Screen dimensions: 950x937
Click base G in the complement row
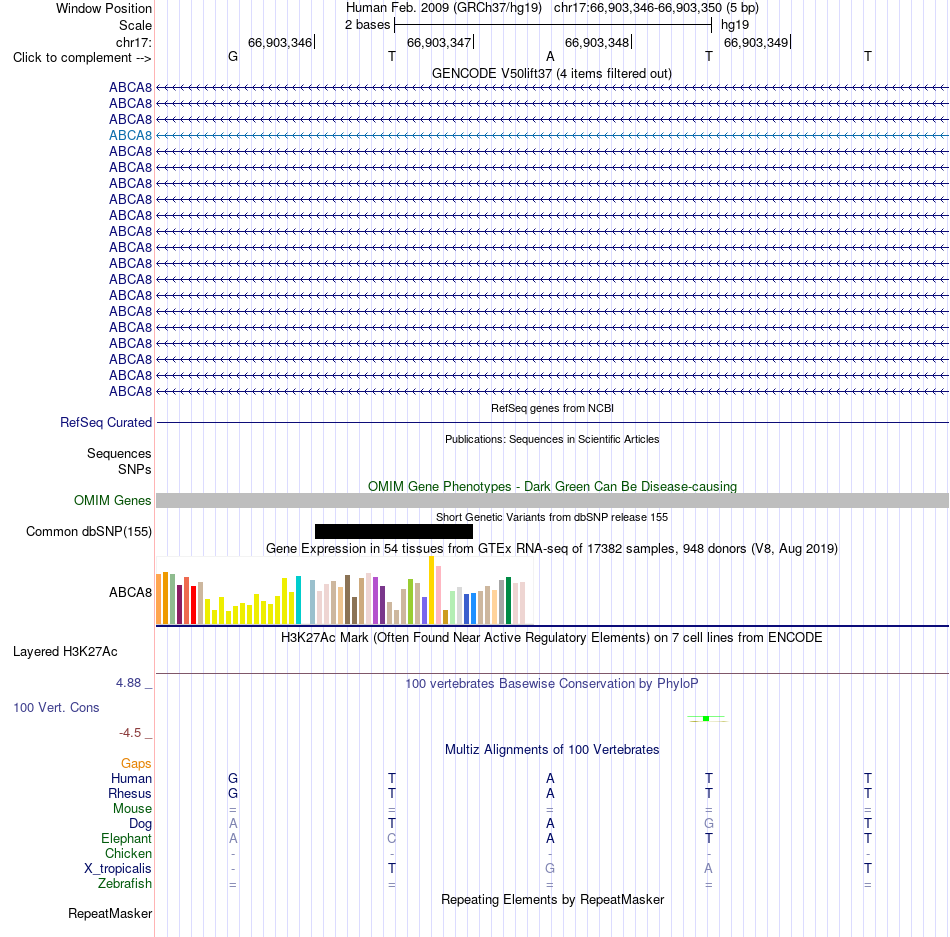point(233,56)
